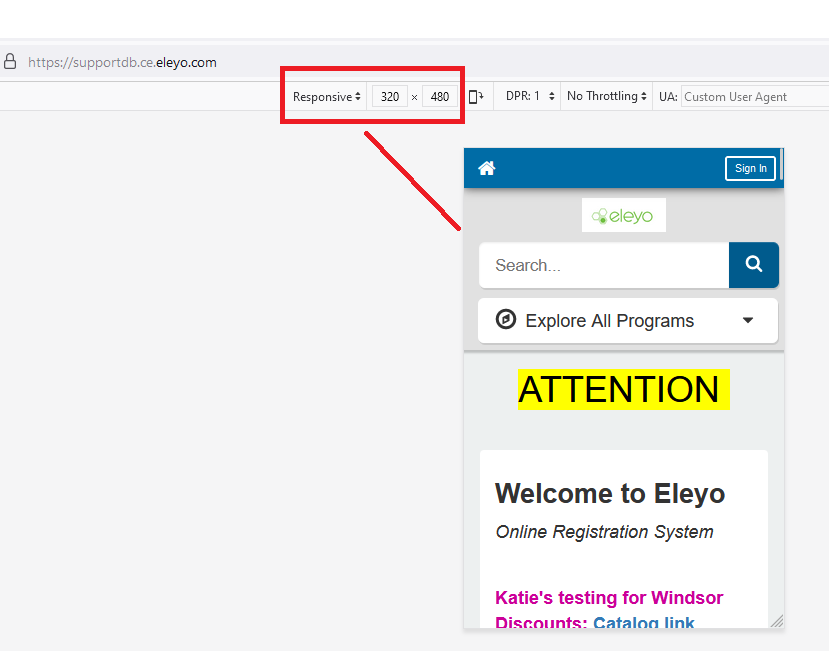Click the supportdb.ce.eleyo.com URL
This screenshot has width=829, height=651.
coord(122,62)
